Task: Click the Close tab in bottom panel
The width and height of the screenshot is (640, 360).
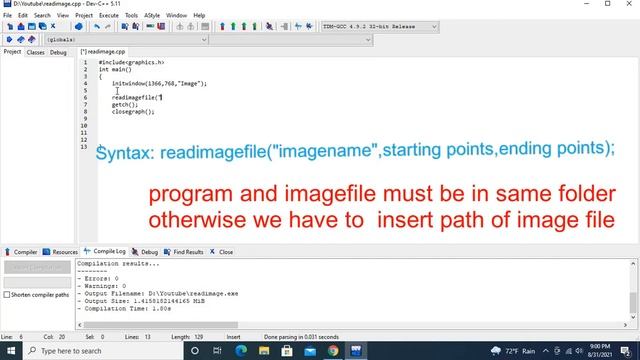Action: pos(221,252)
